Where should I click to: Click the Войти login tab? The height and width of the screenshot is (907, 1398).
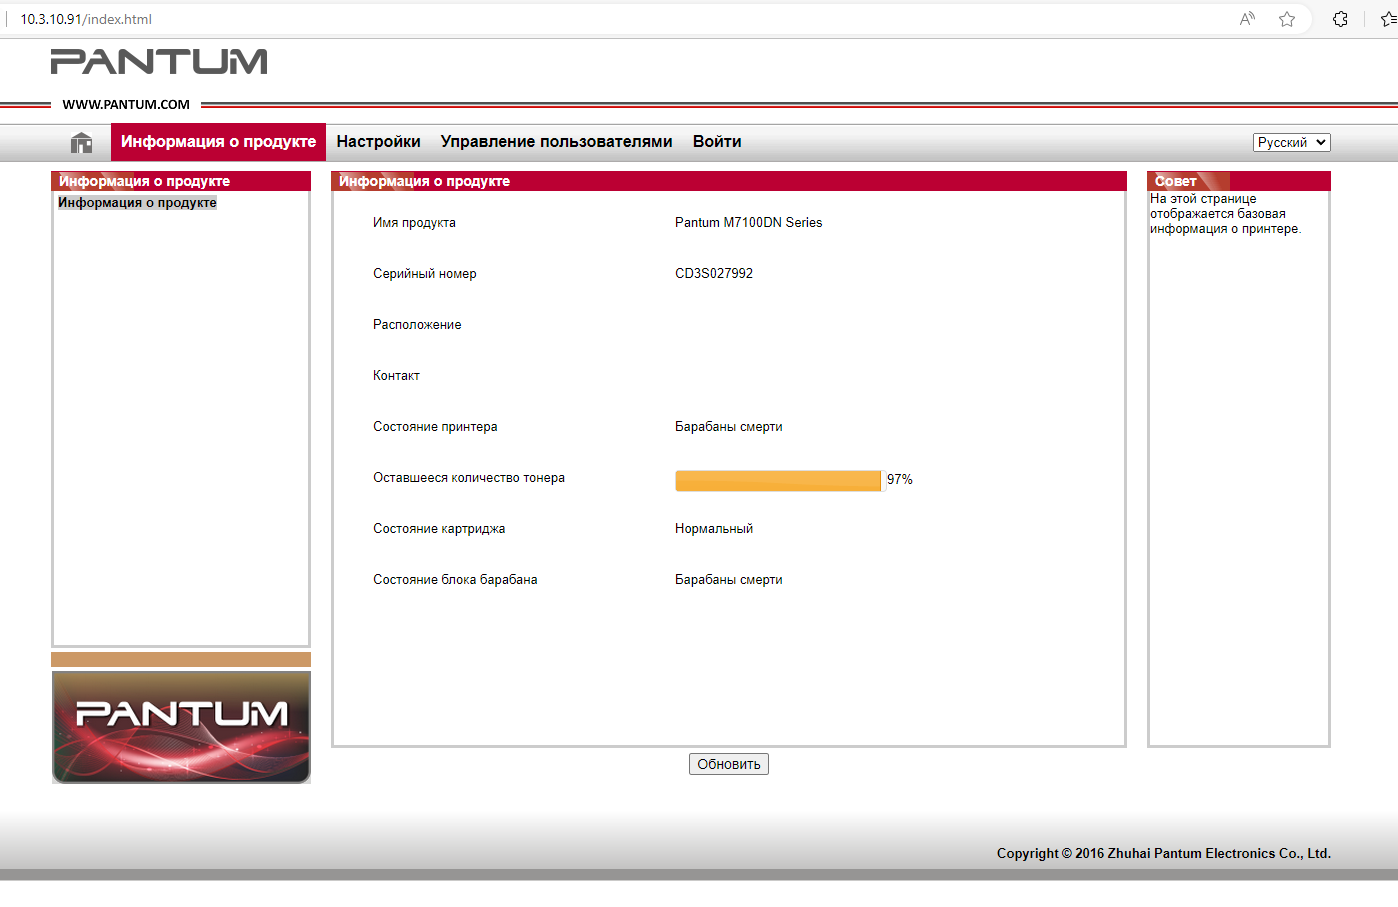click(717, 142)
